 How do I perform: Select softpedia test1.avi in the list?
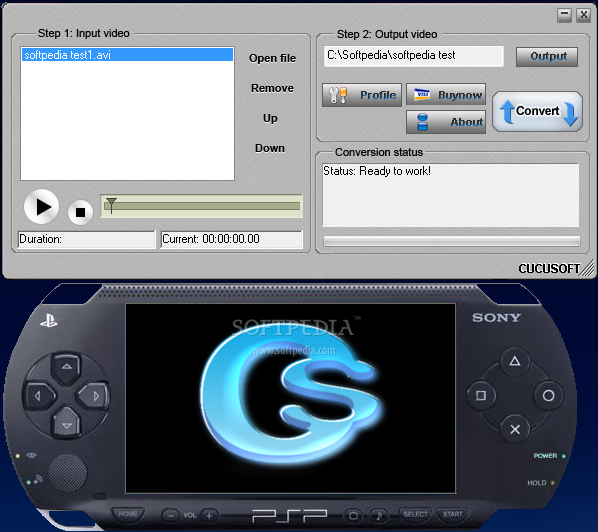(127, 55)
